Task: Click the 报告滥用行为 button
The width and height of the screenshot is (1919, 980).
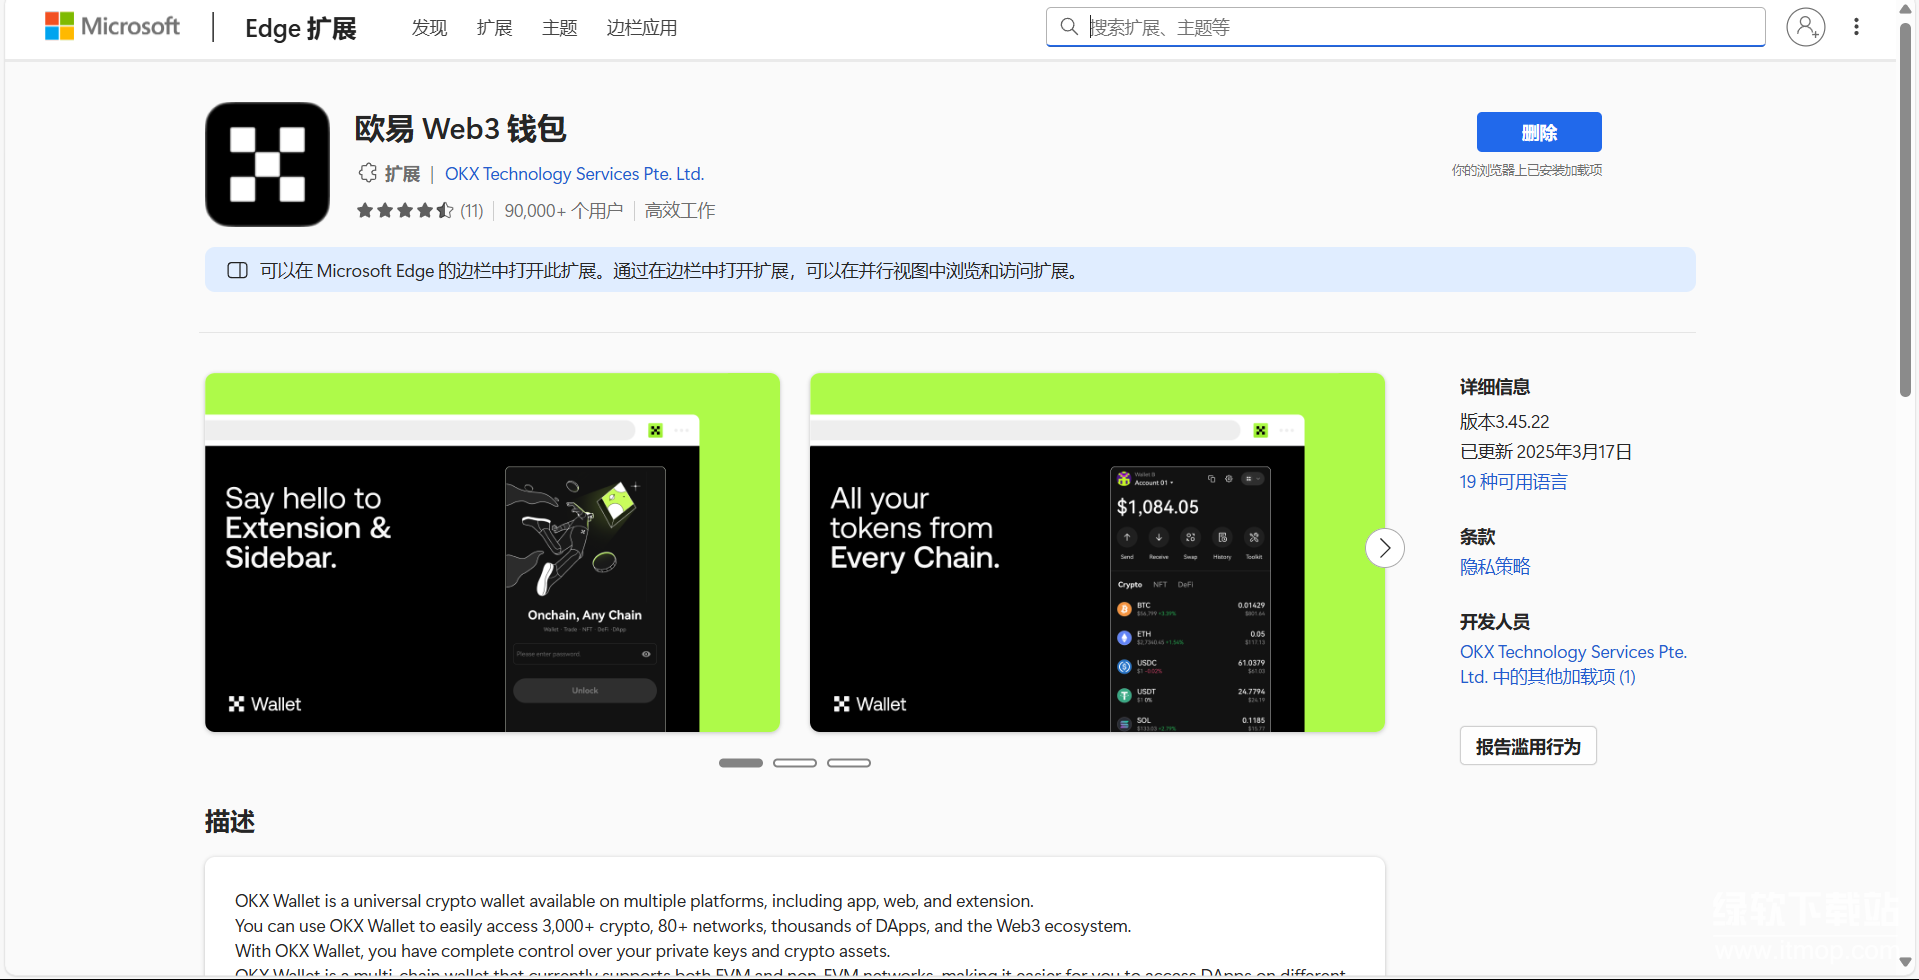Action: click(x=1528, y=746)
